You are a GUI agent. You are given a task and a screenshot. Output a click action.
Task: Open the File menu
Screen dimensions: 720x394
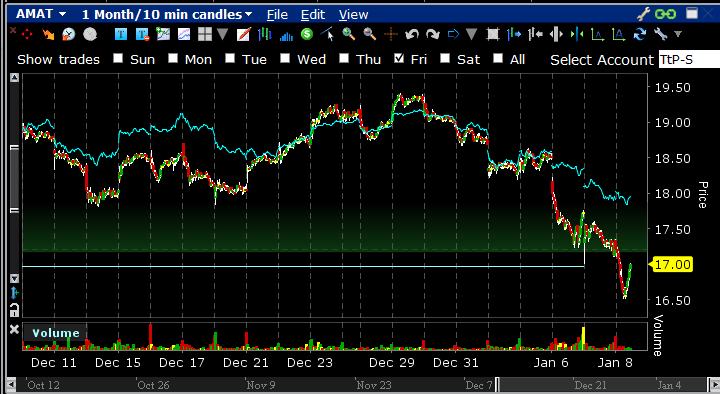(277, 15)
